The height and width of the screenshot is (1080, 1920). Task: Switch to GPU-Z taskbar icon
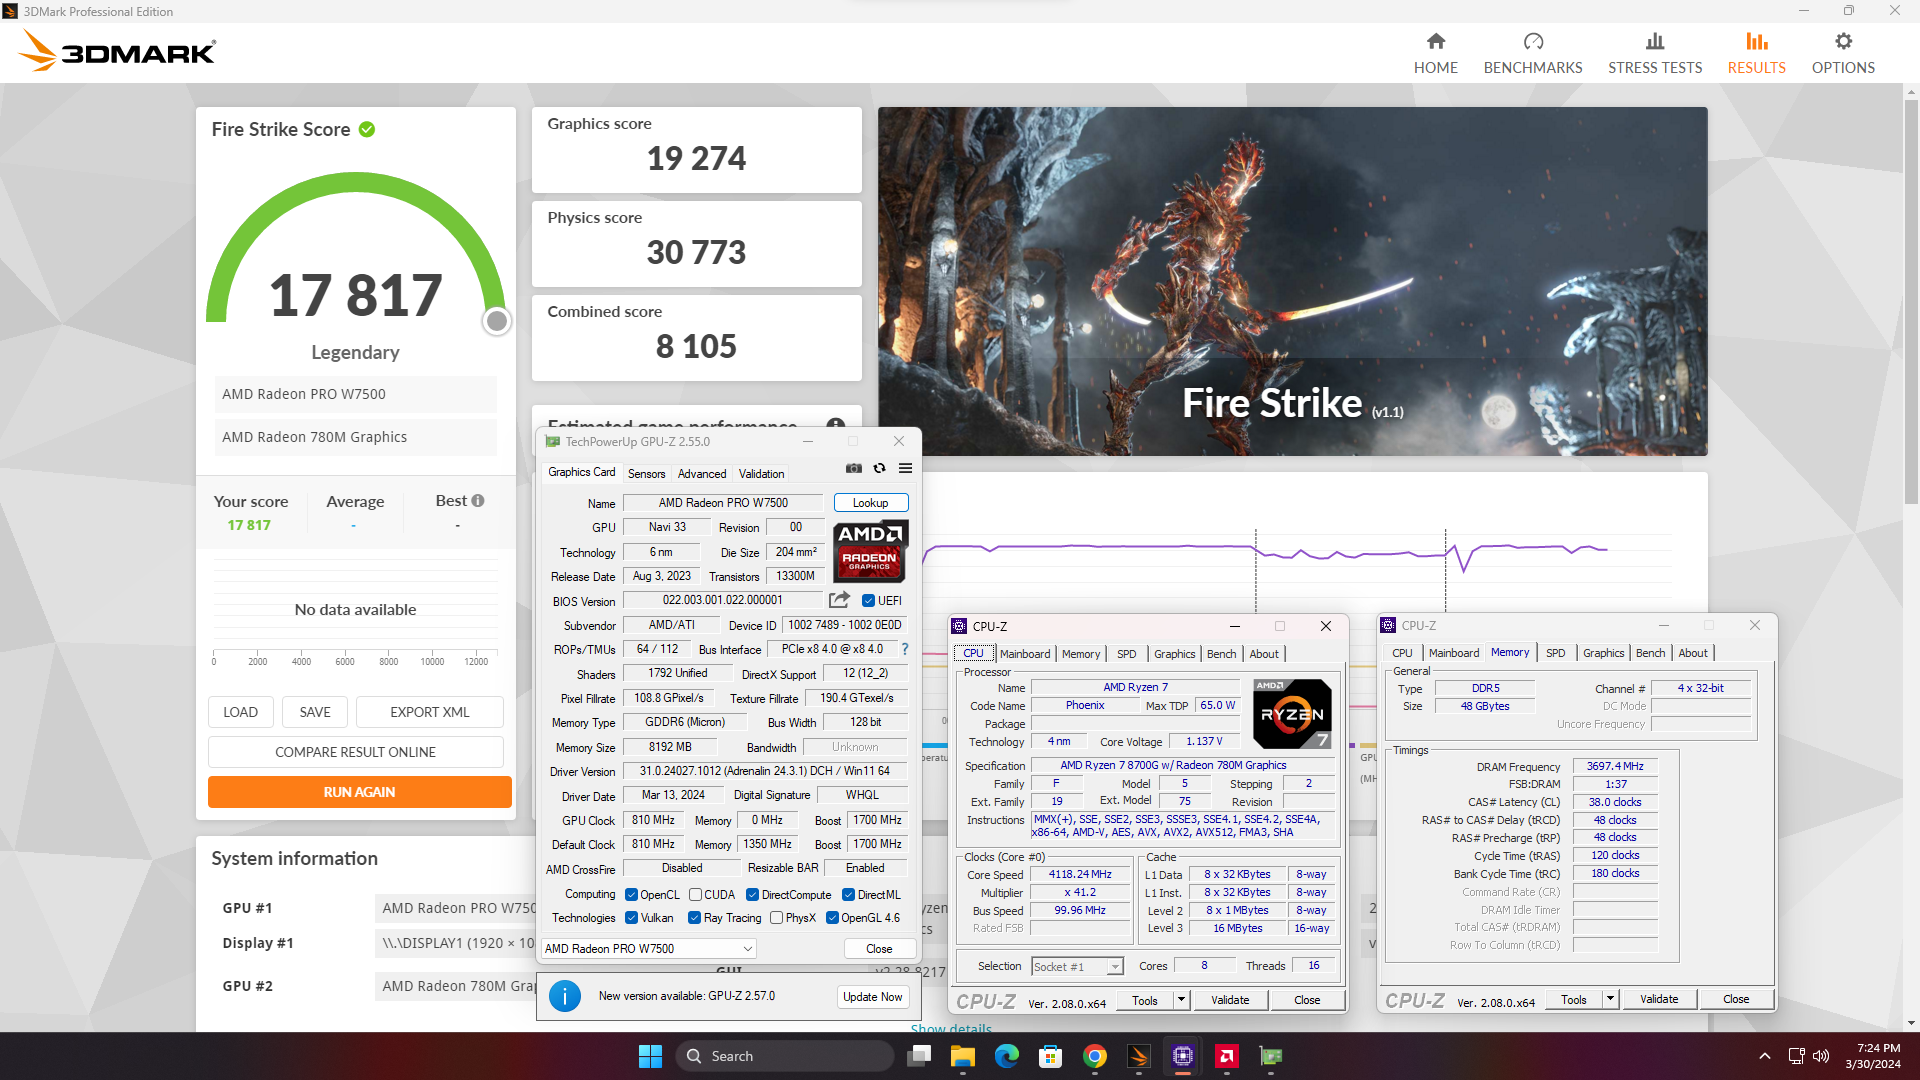1270,1056
